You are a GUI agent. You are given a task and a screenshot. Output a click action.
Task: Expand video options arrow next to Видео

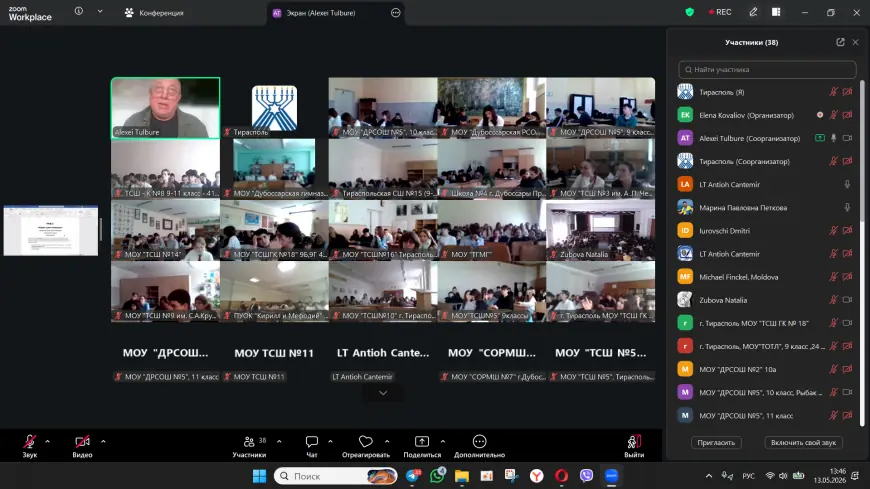pyautogui.click(x=103, y=442)
